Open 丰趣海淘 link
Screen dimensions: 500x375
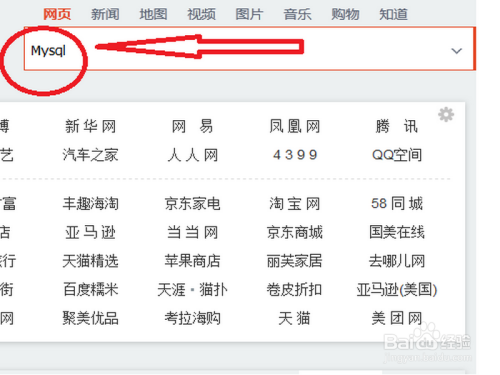(x=90, y=204)
